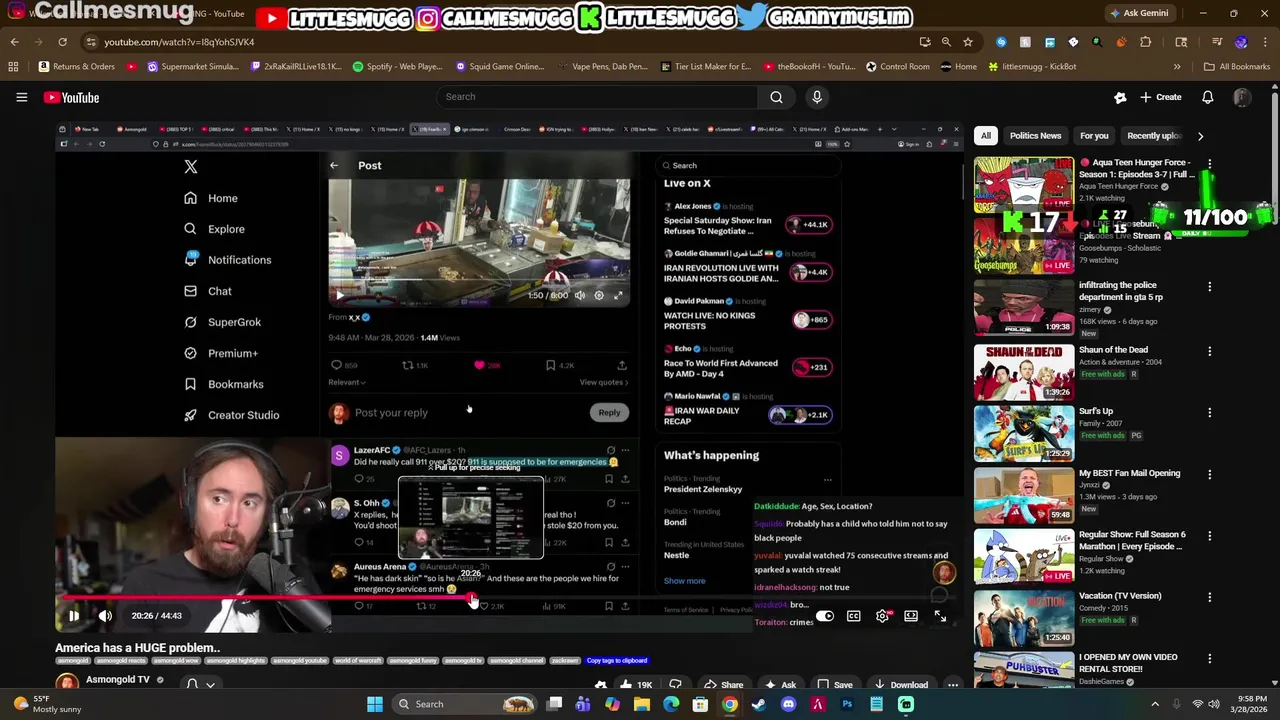Open the All Bookmarks folder
The image size is (1280, 720).
[1236, 67]
